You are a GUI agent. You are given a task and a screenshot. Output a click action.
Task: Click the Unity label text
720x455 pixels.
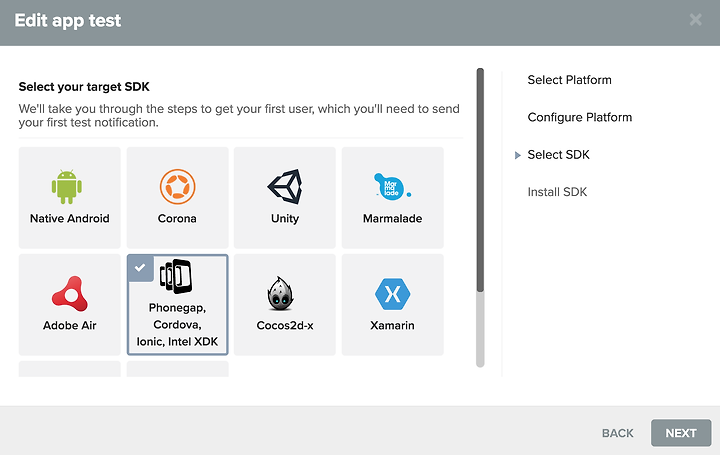pyautogui.click(x=285, y=219)
